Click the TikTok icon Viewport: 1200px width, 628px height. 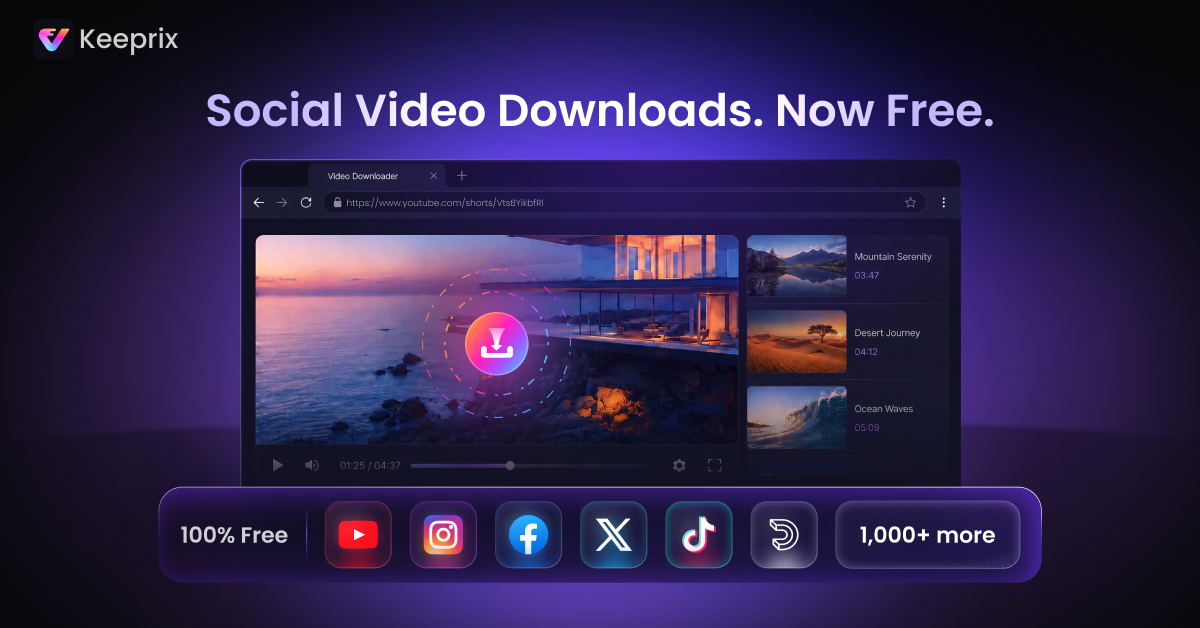tap(699, 535)
